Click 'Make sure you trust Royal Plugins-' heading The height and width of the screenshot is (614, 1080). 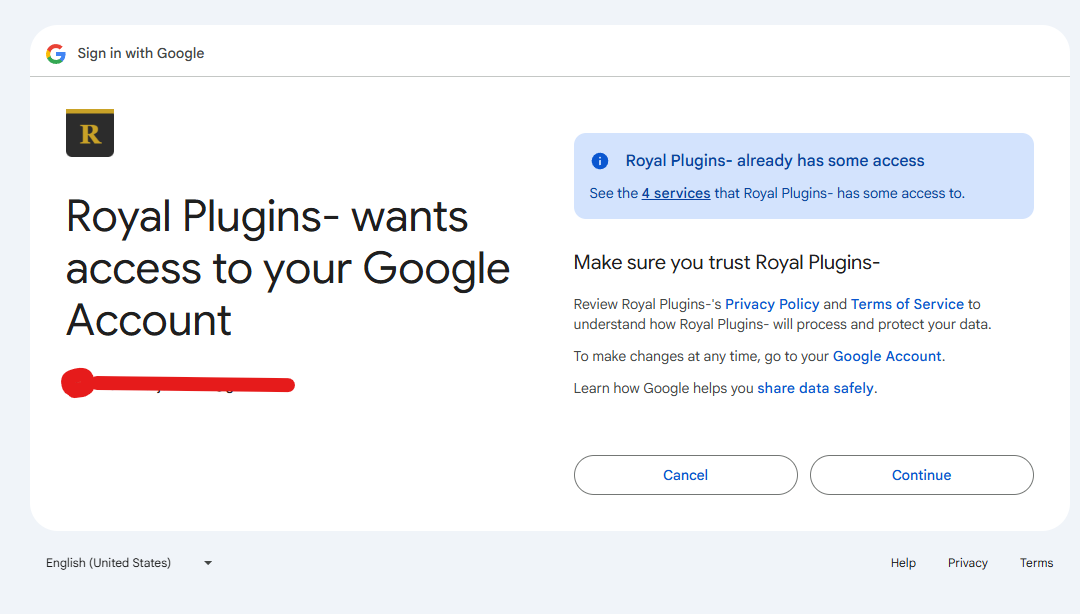tap(727, 263)
